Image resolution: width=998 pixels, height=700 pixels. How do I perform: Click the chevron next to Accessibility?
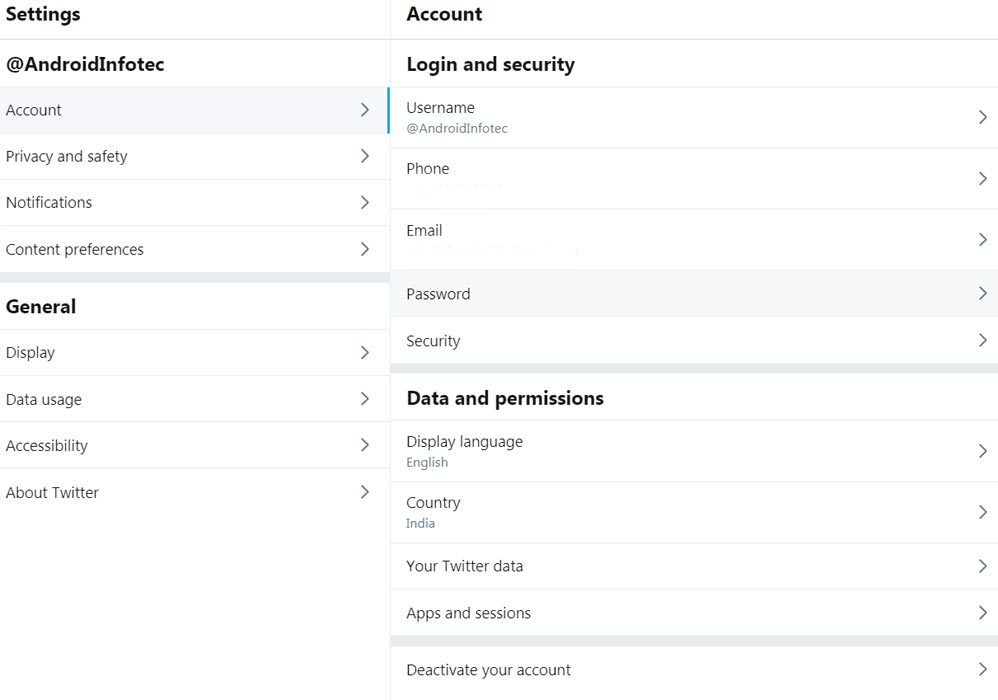coord(365,445)
